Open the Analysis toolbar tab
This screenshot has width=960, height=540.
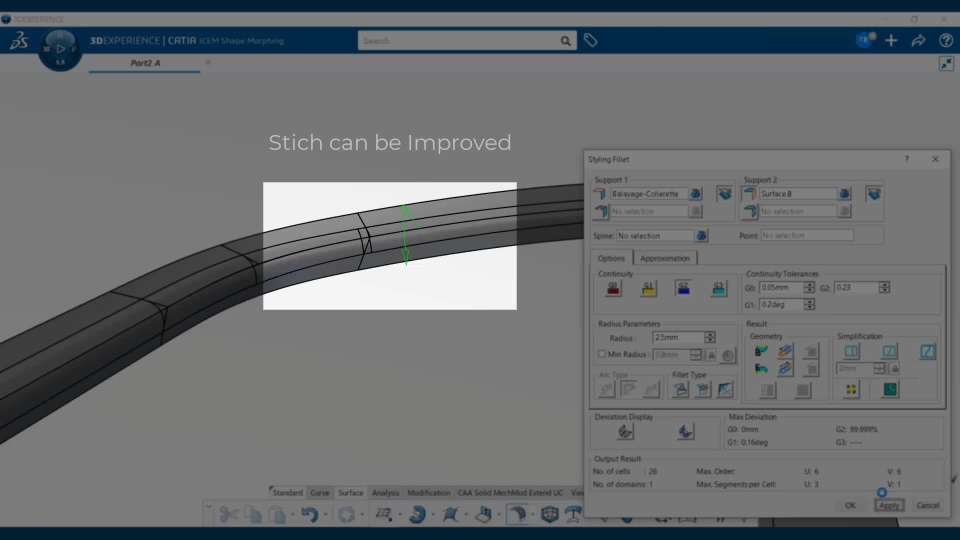[386, 493]
